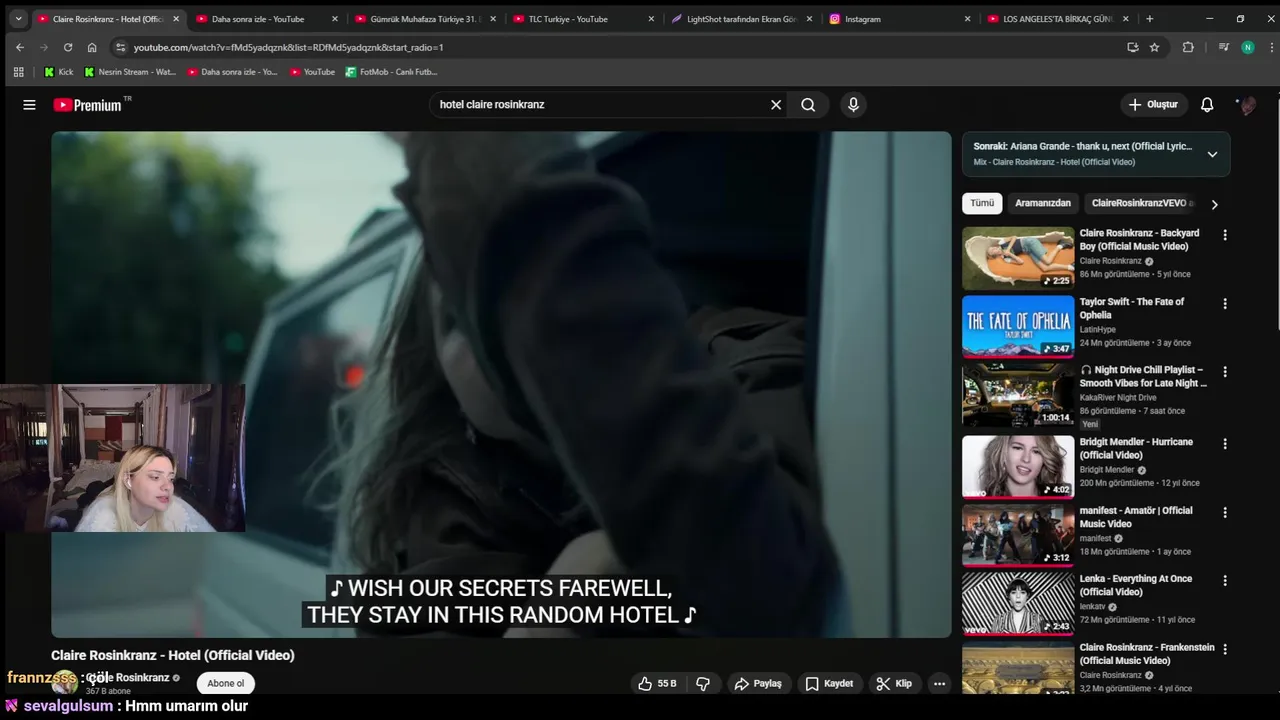1280x720 pixels.
Task: Switch to the Gümrük Muhafaza Türkiye tab
Action: (x=425, y=19)
